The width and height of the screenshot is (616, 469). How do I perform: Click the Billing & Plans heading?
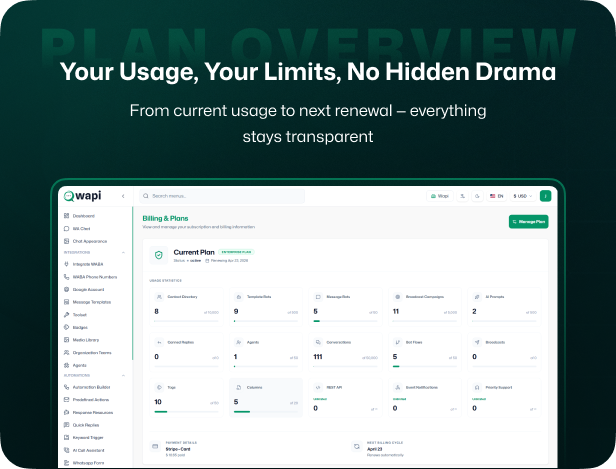point(165,218)
